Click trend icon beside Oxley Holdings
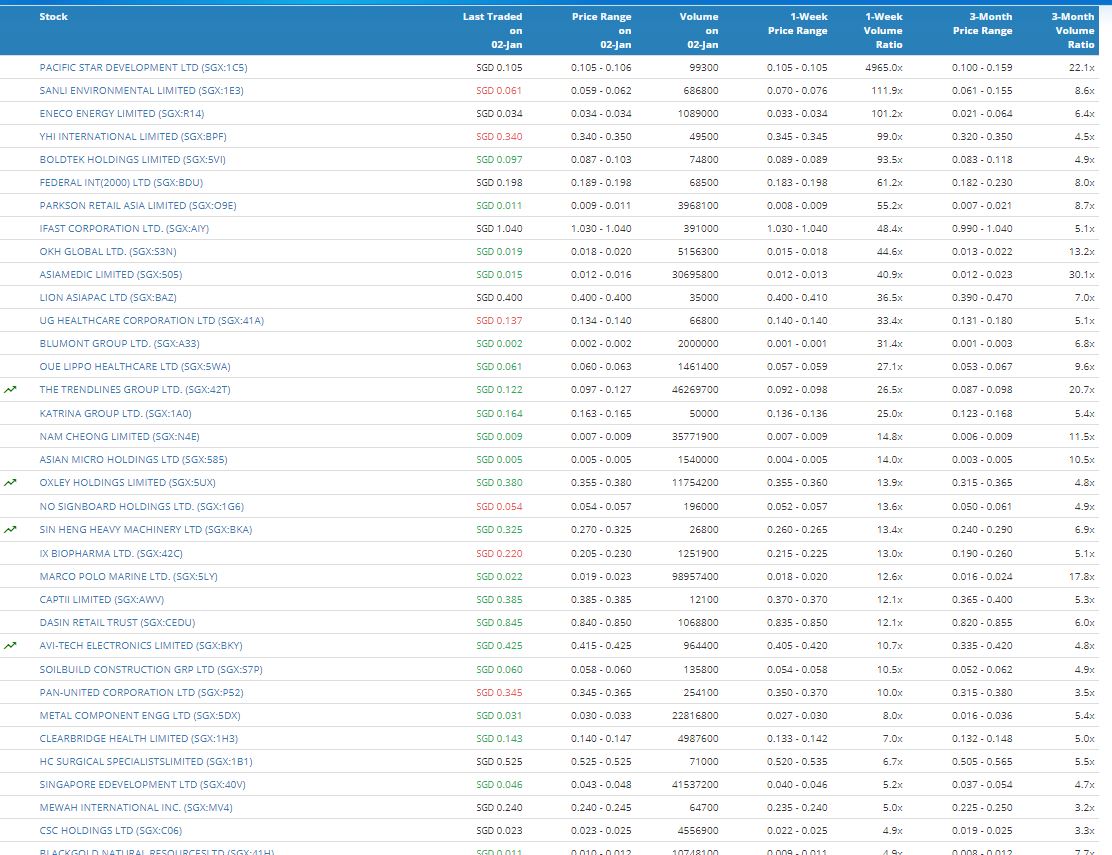This screenshot has width=1112, height=855. (x=10, y=483)
